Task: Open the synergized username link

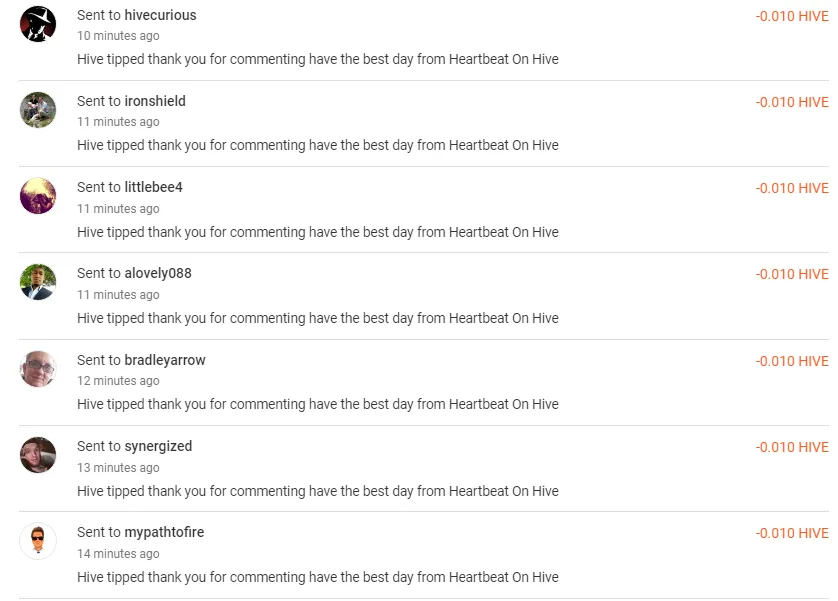Action: [158, 446]
